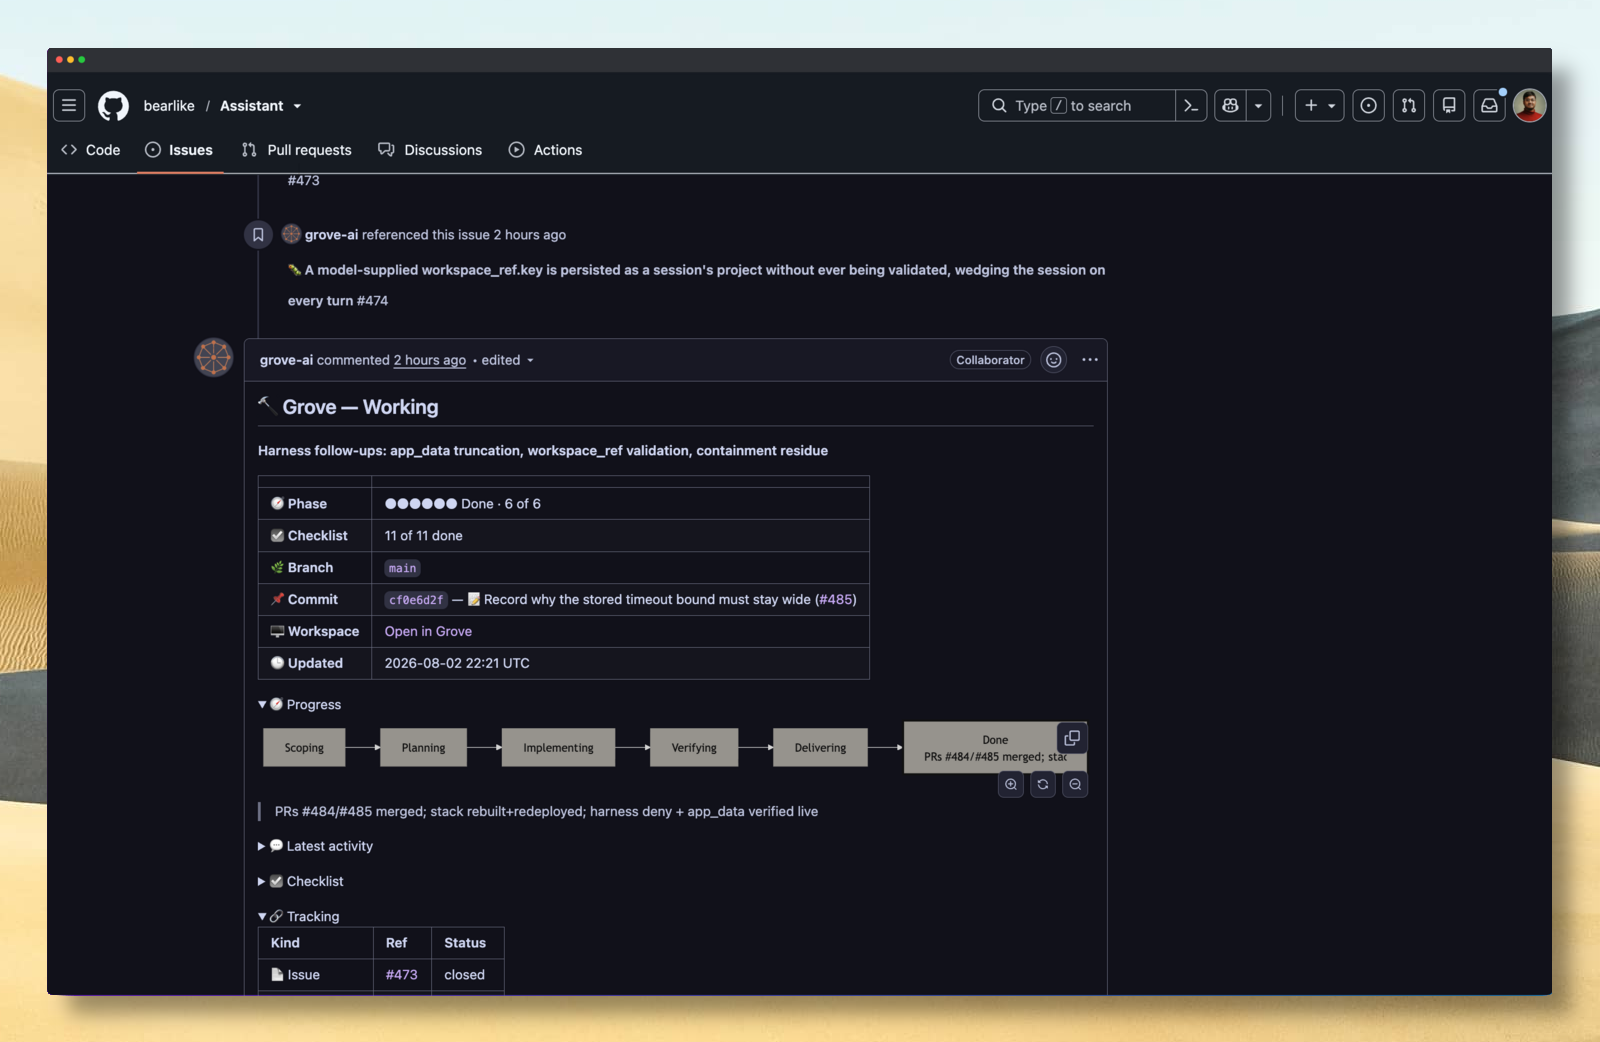Screen dimensions: 1600x1042
Task: Open the hamburger navigation menu
Action: coord(69,105)
